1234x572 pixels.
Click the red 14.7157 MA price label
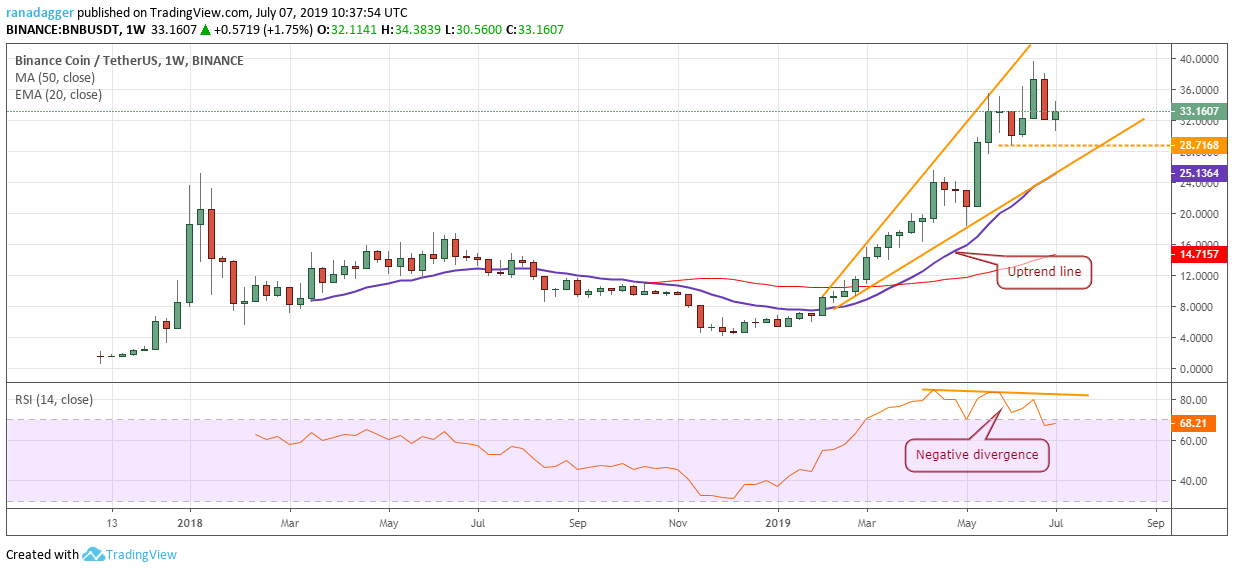1198,255
